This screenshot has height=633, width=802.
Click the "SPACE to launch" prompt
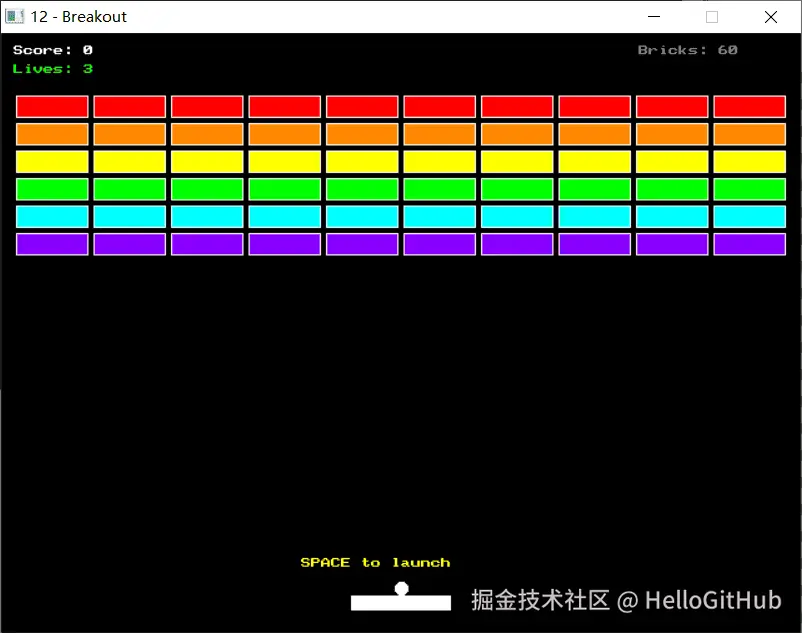click(x=375, y=562)
